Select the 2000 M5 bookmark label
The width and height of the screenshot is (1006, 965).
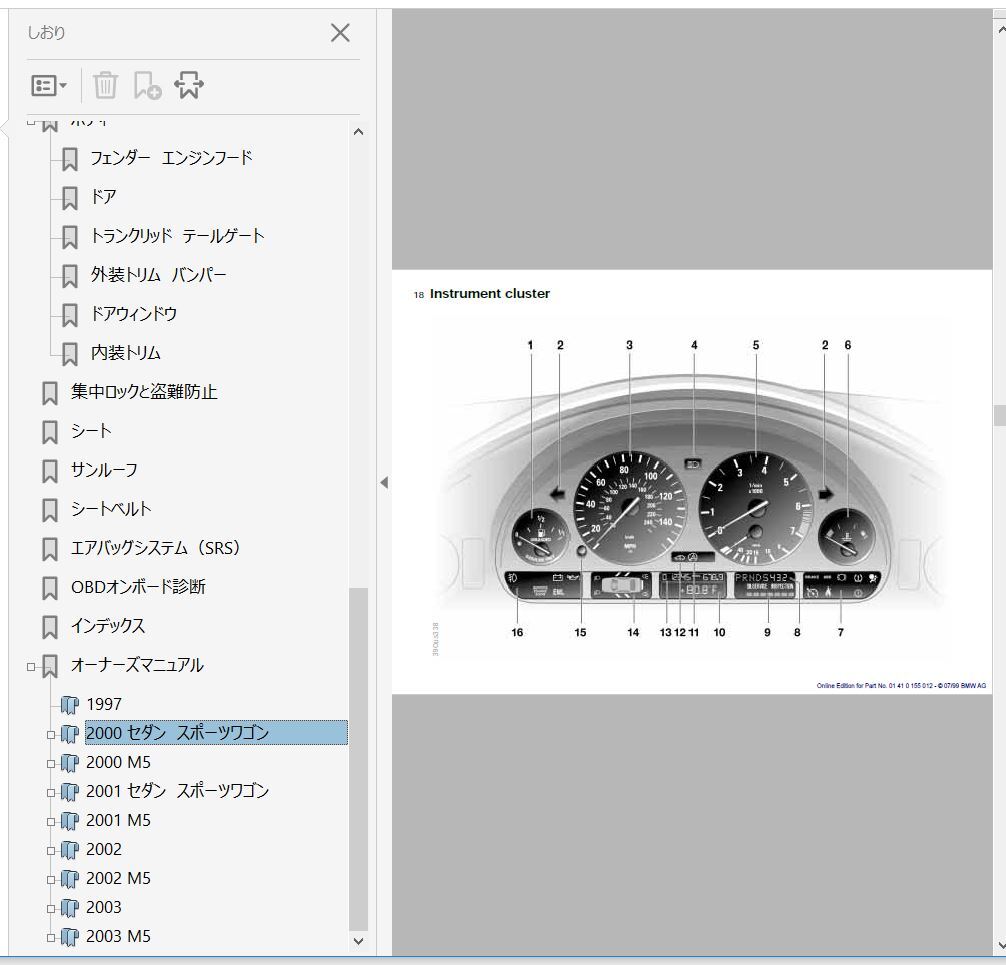[x=119, y=762]
